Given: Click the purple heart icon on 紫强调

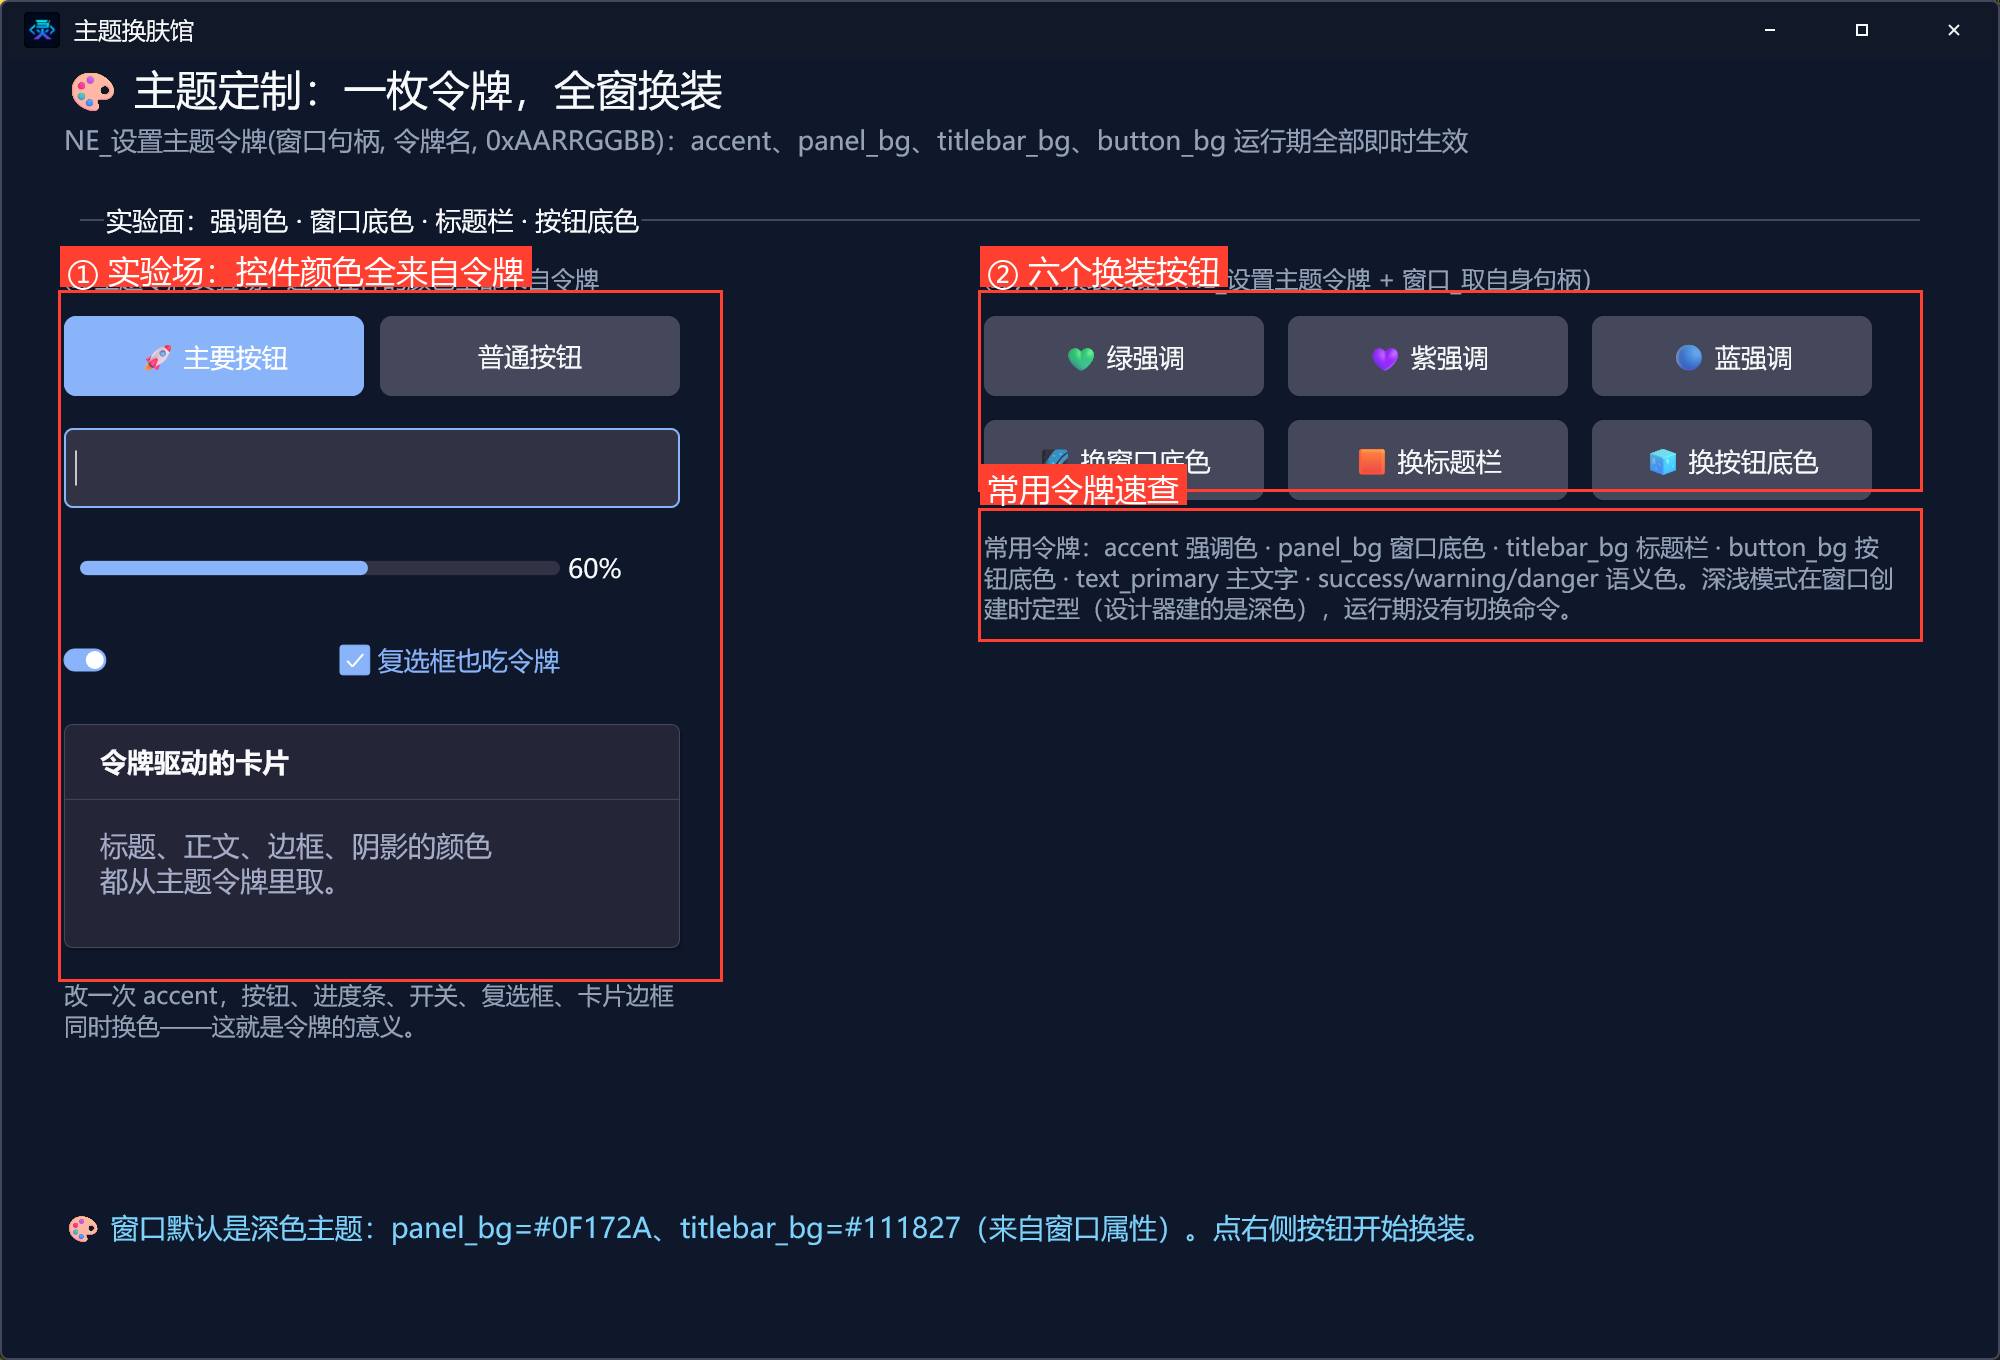Looking at the screenshot, I should tap(1385, 358).
